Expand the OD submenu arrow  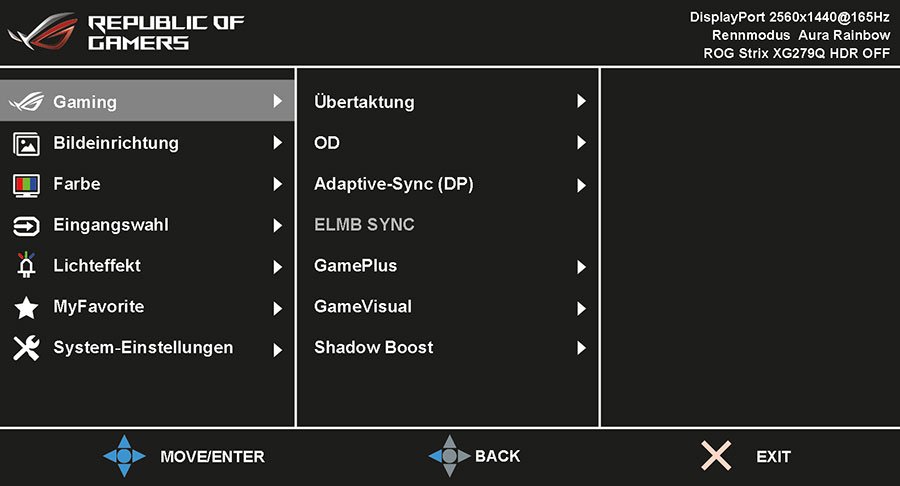coord(581,143)
